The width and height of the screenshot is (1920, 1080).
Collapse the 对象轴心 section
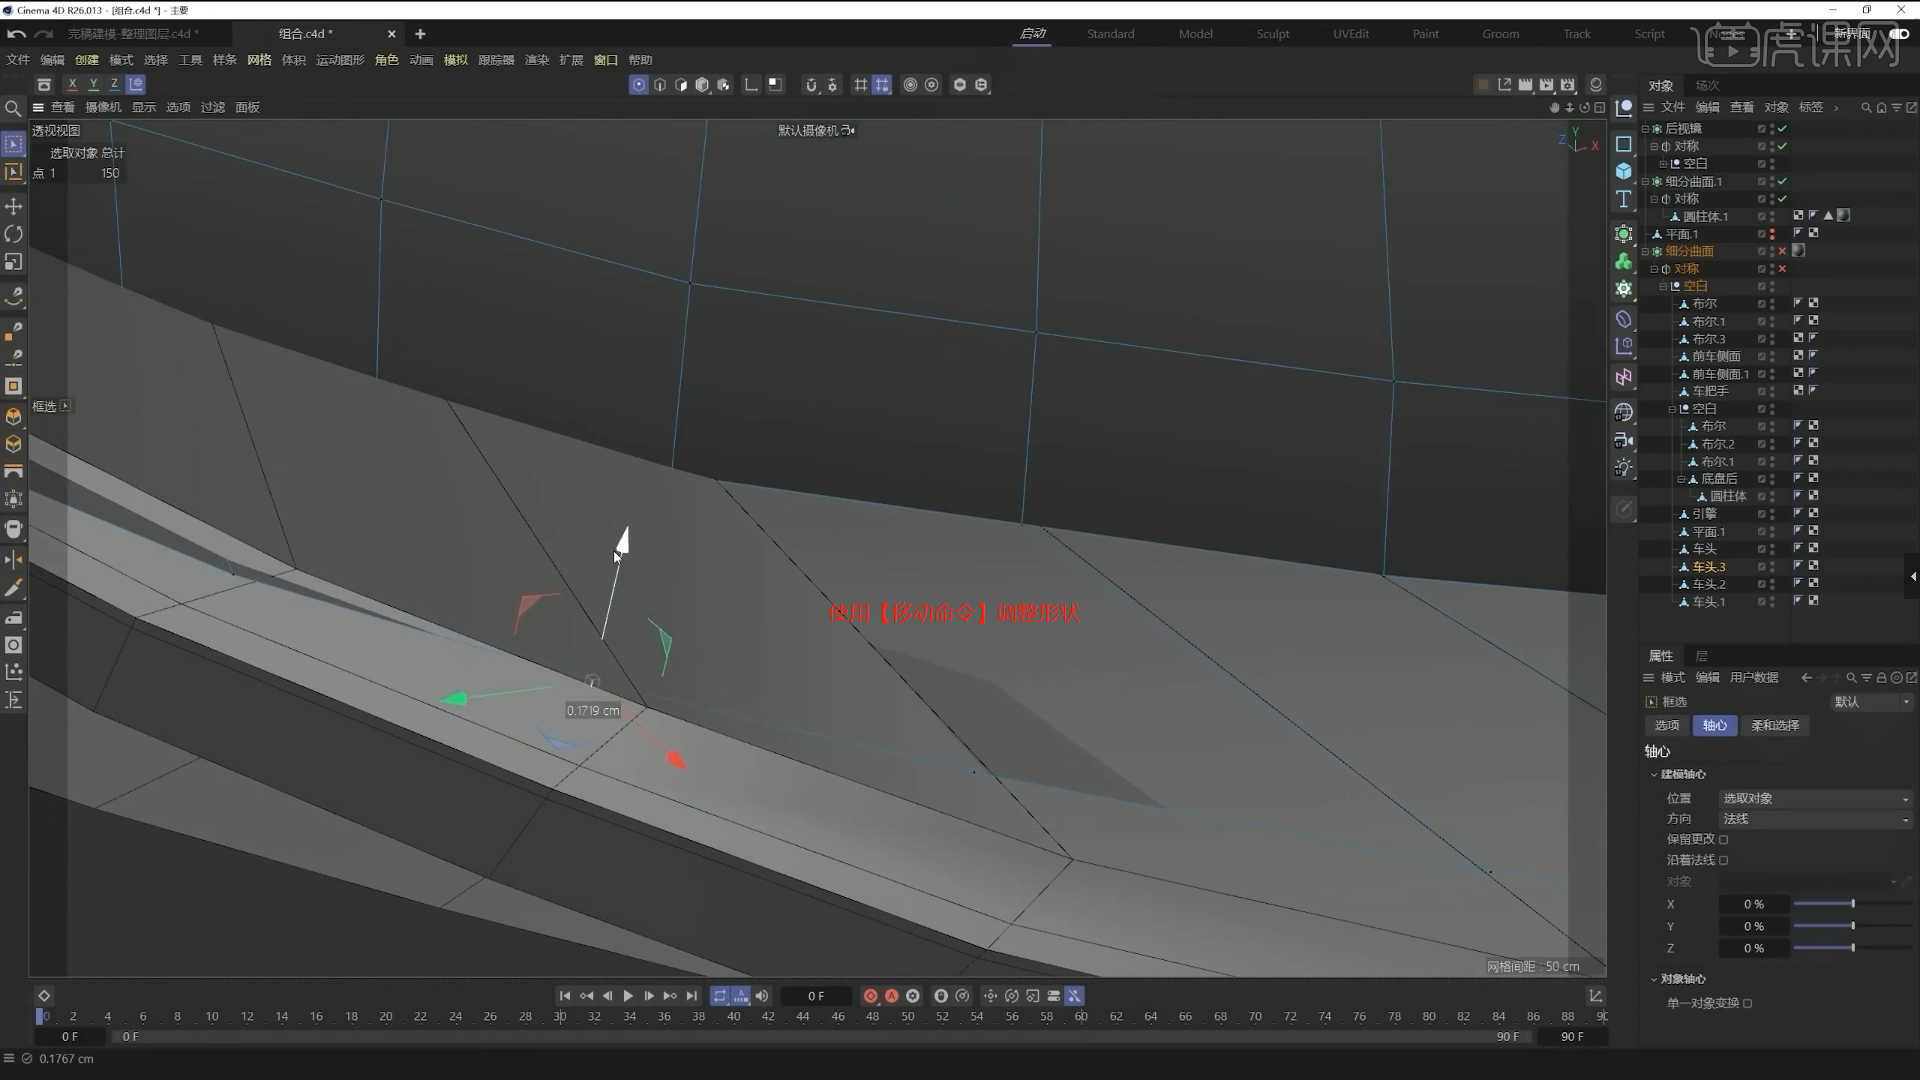coord(1654,979)
